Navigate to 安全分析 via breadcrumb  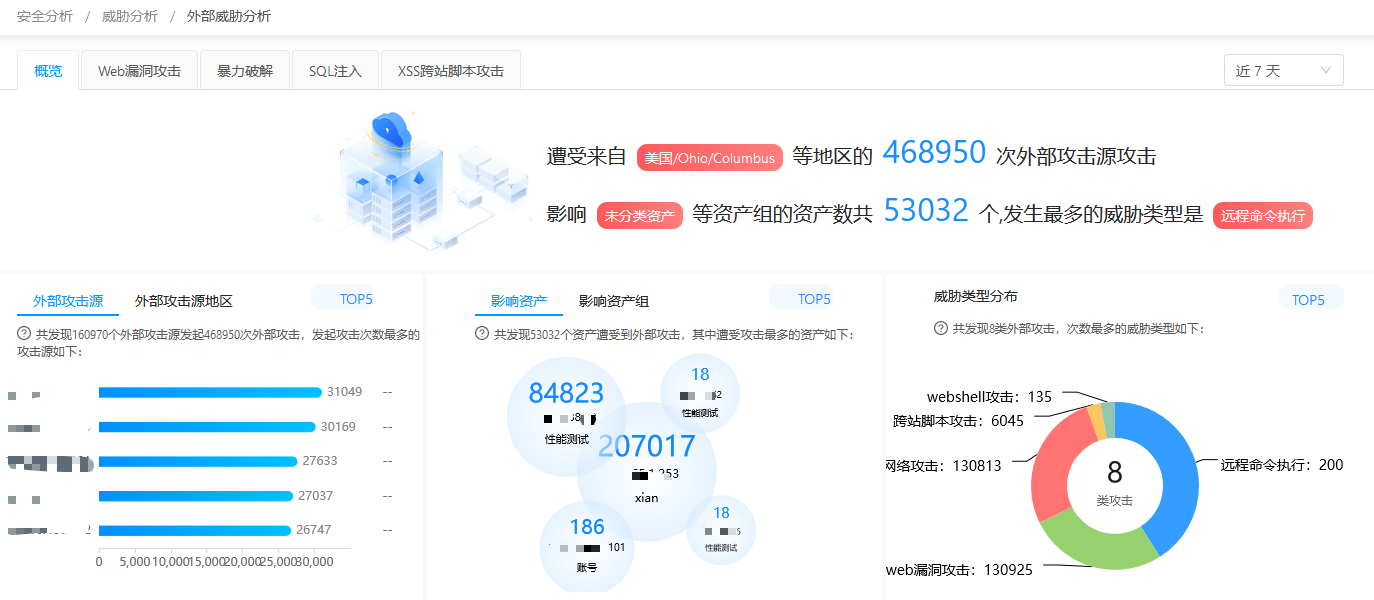pos(43,16)
